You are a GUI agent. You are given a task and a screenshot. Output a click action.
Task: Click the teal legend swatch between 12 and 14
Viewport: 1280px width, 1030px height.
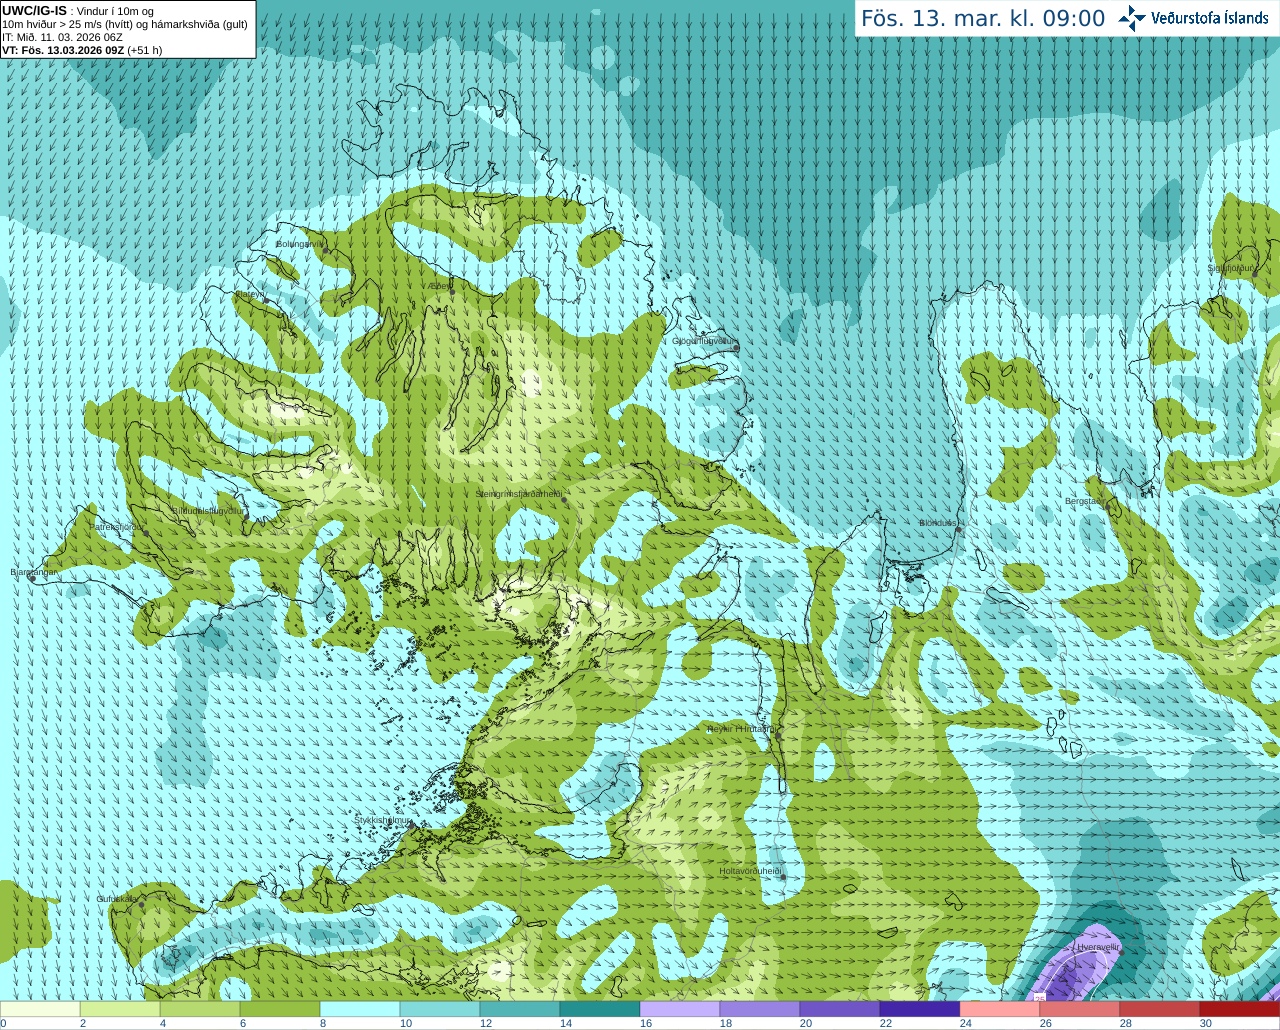520,1009
